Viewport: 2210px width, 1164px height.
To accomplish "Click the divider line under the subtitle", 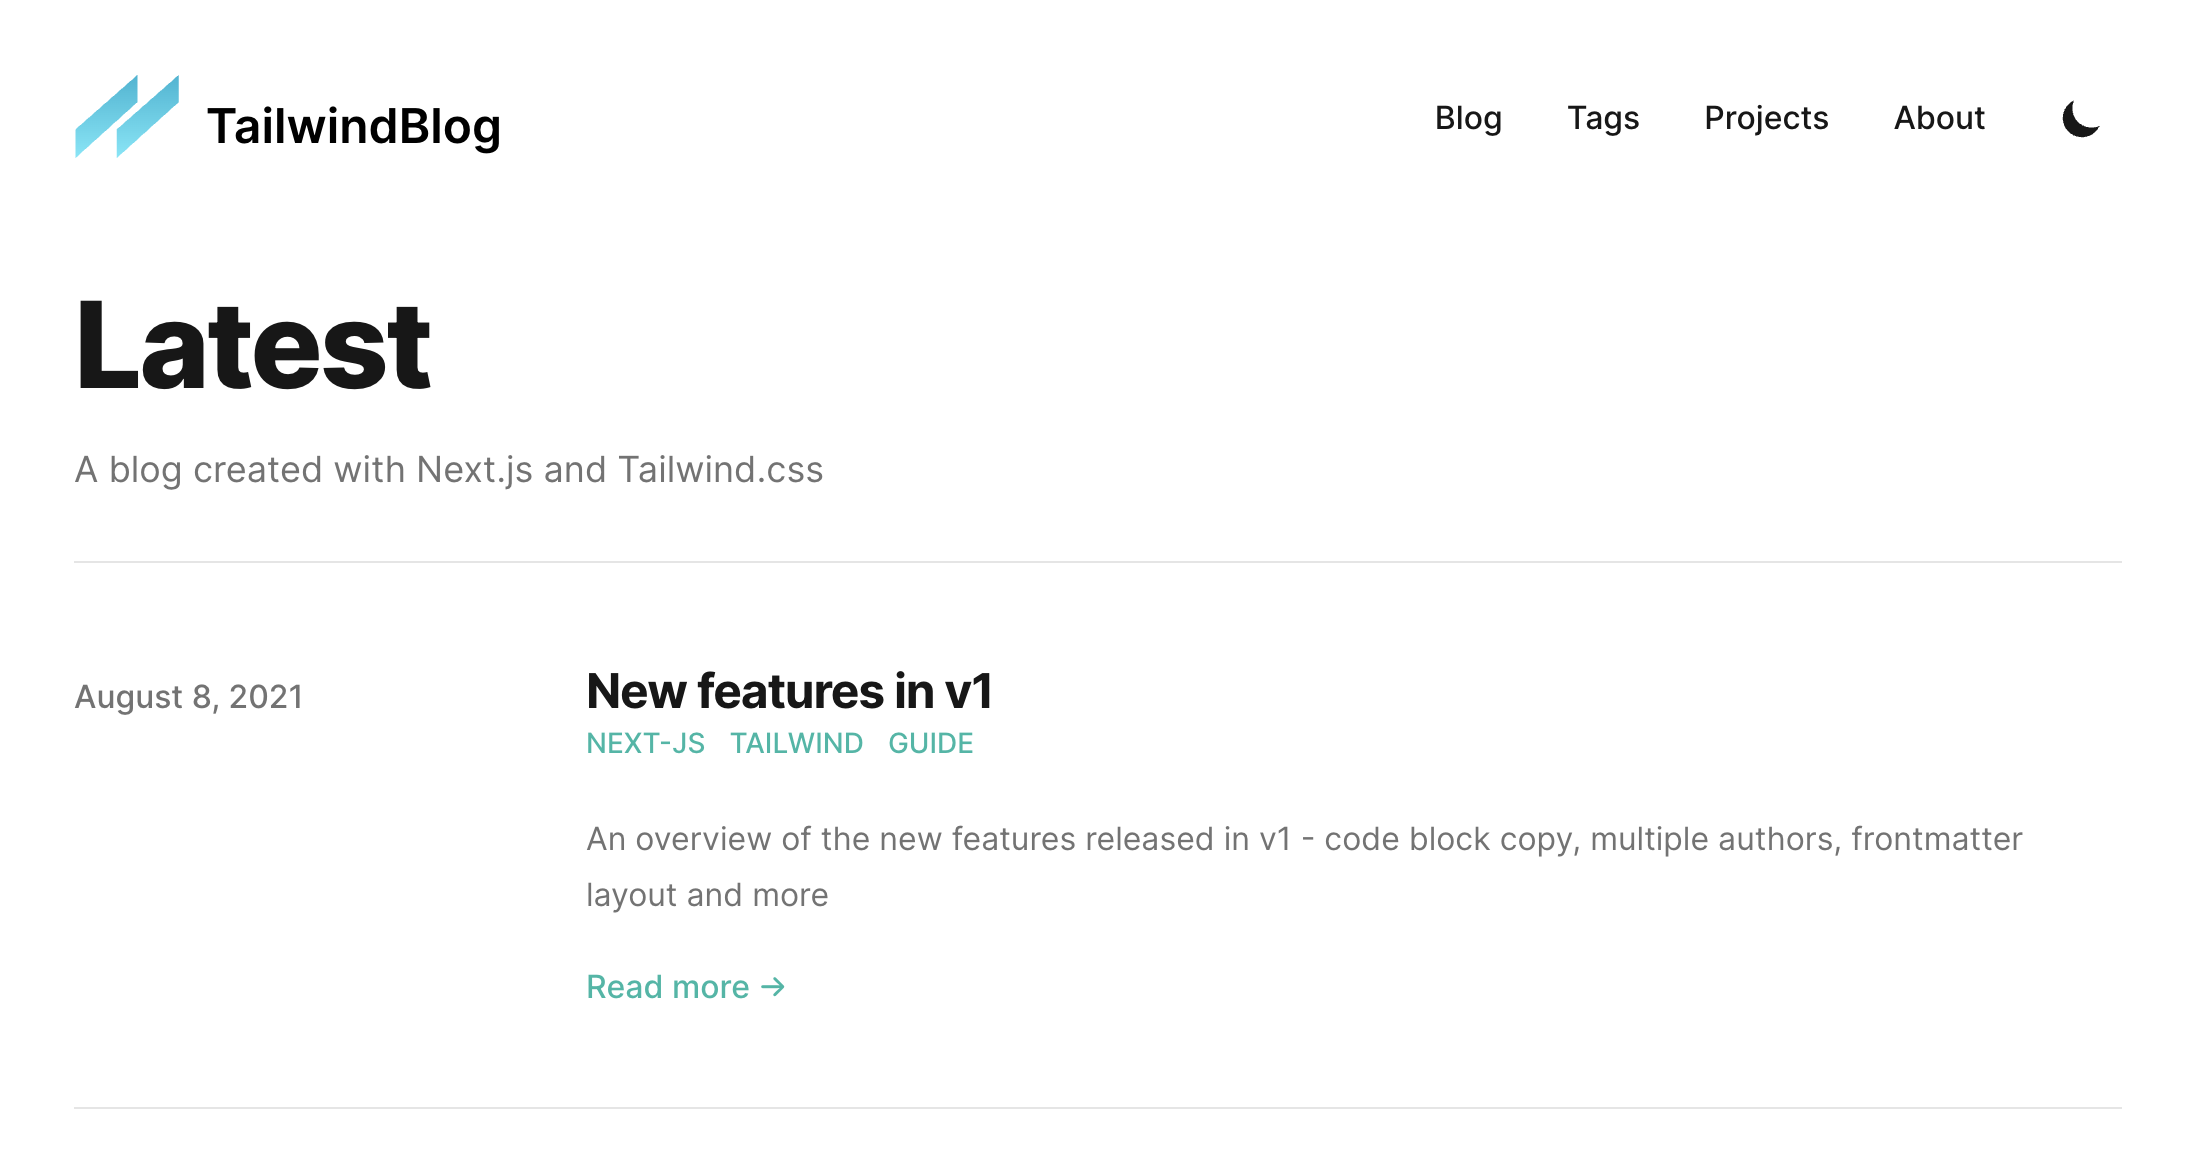I will click(1097, 562).
